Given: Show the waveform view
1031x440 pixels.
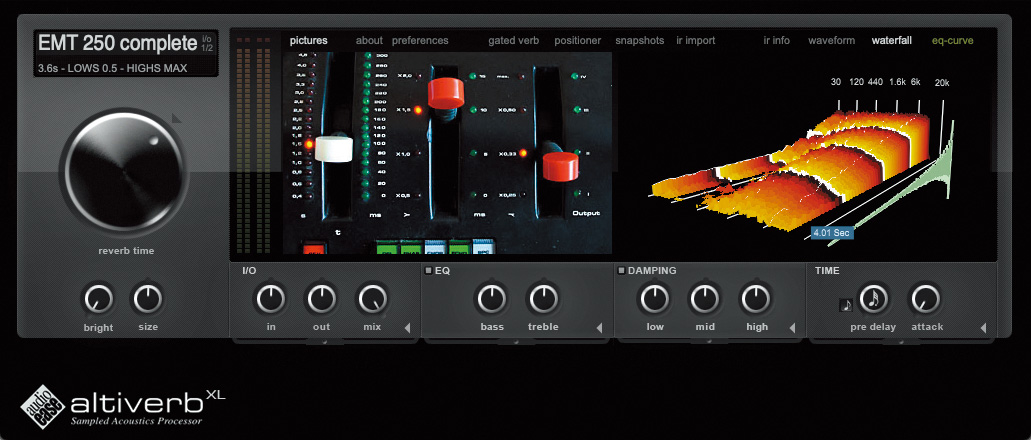Looking at the screenshot, I should (832, 40).
